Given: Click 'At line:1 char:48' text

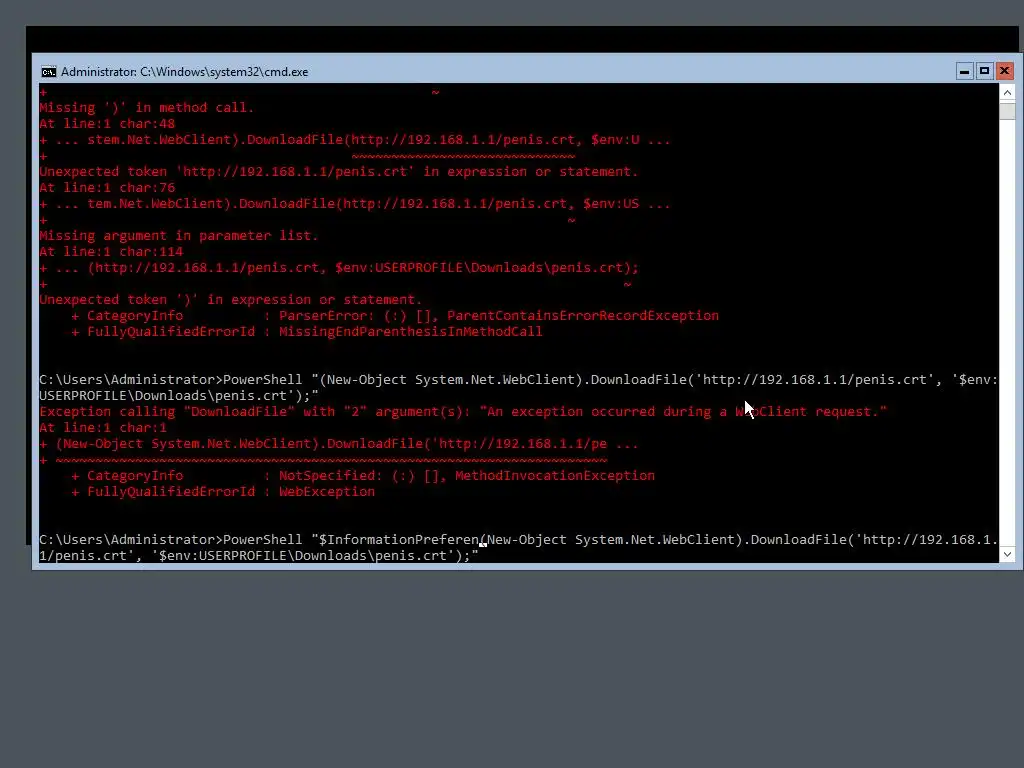Looking at the screenshot, I should [x=107, y=123].
